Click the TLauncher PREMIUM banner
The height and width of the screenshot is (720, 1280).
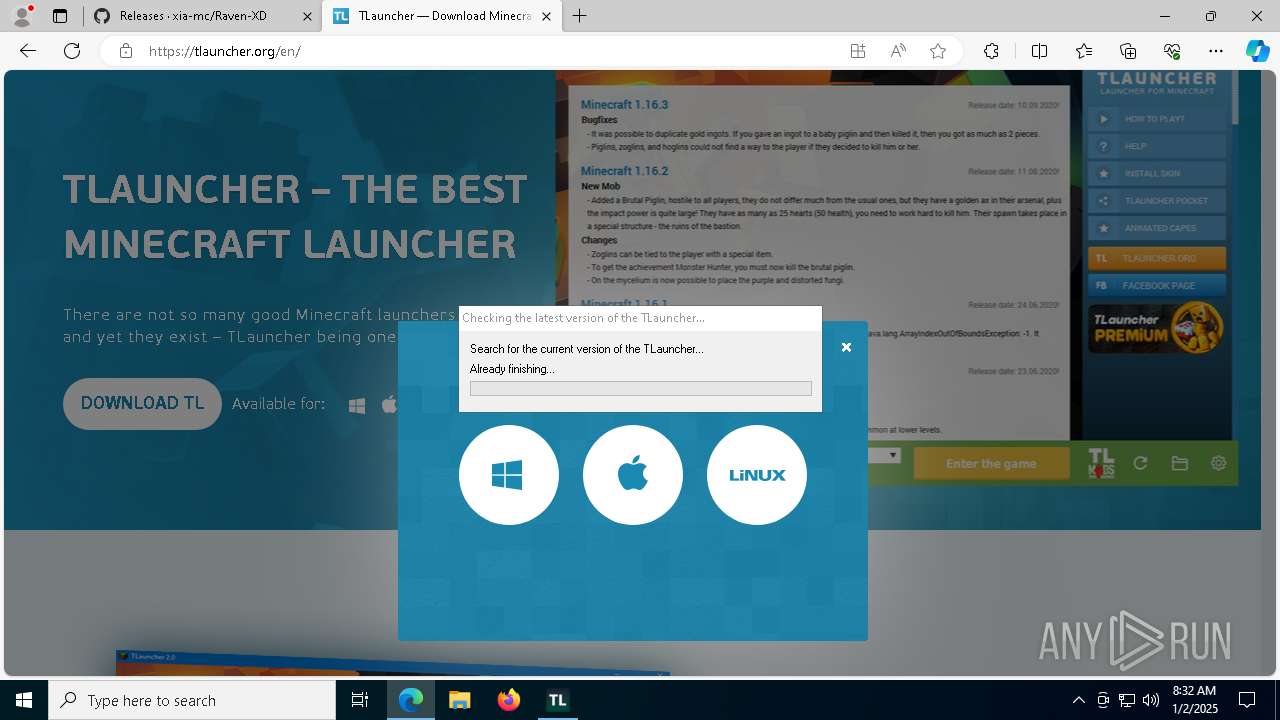(x=1157, y=328)
